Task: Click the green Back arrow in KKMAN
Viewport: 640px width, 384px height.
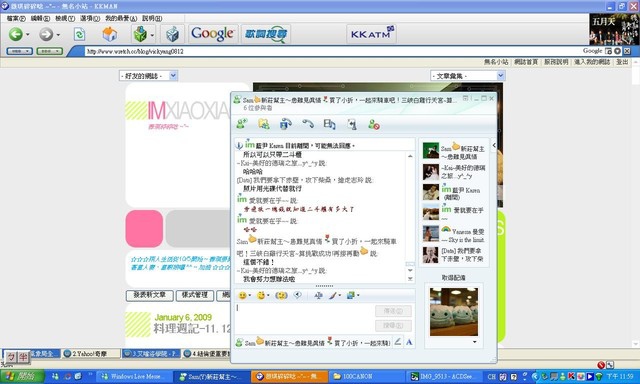Action: click(16, 34)
